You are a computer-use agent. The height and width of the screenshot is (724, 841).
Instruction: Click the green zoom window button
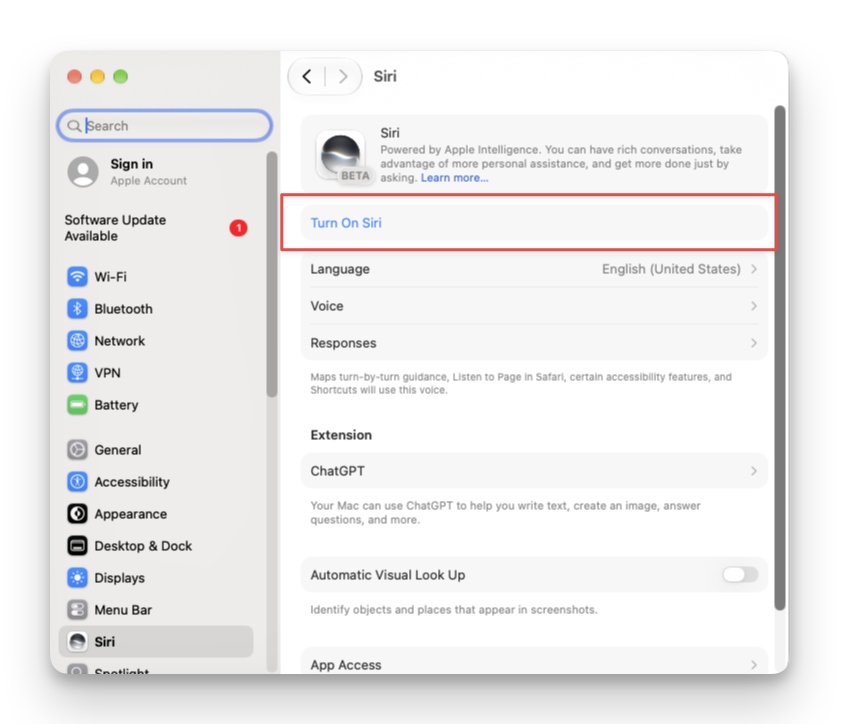tap(121, 77)
